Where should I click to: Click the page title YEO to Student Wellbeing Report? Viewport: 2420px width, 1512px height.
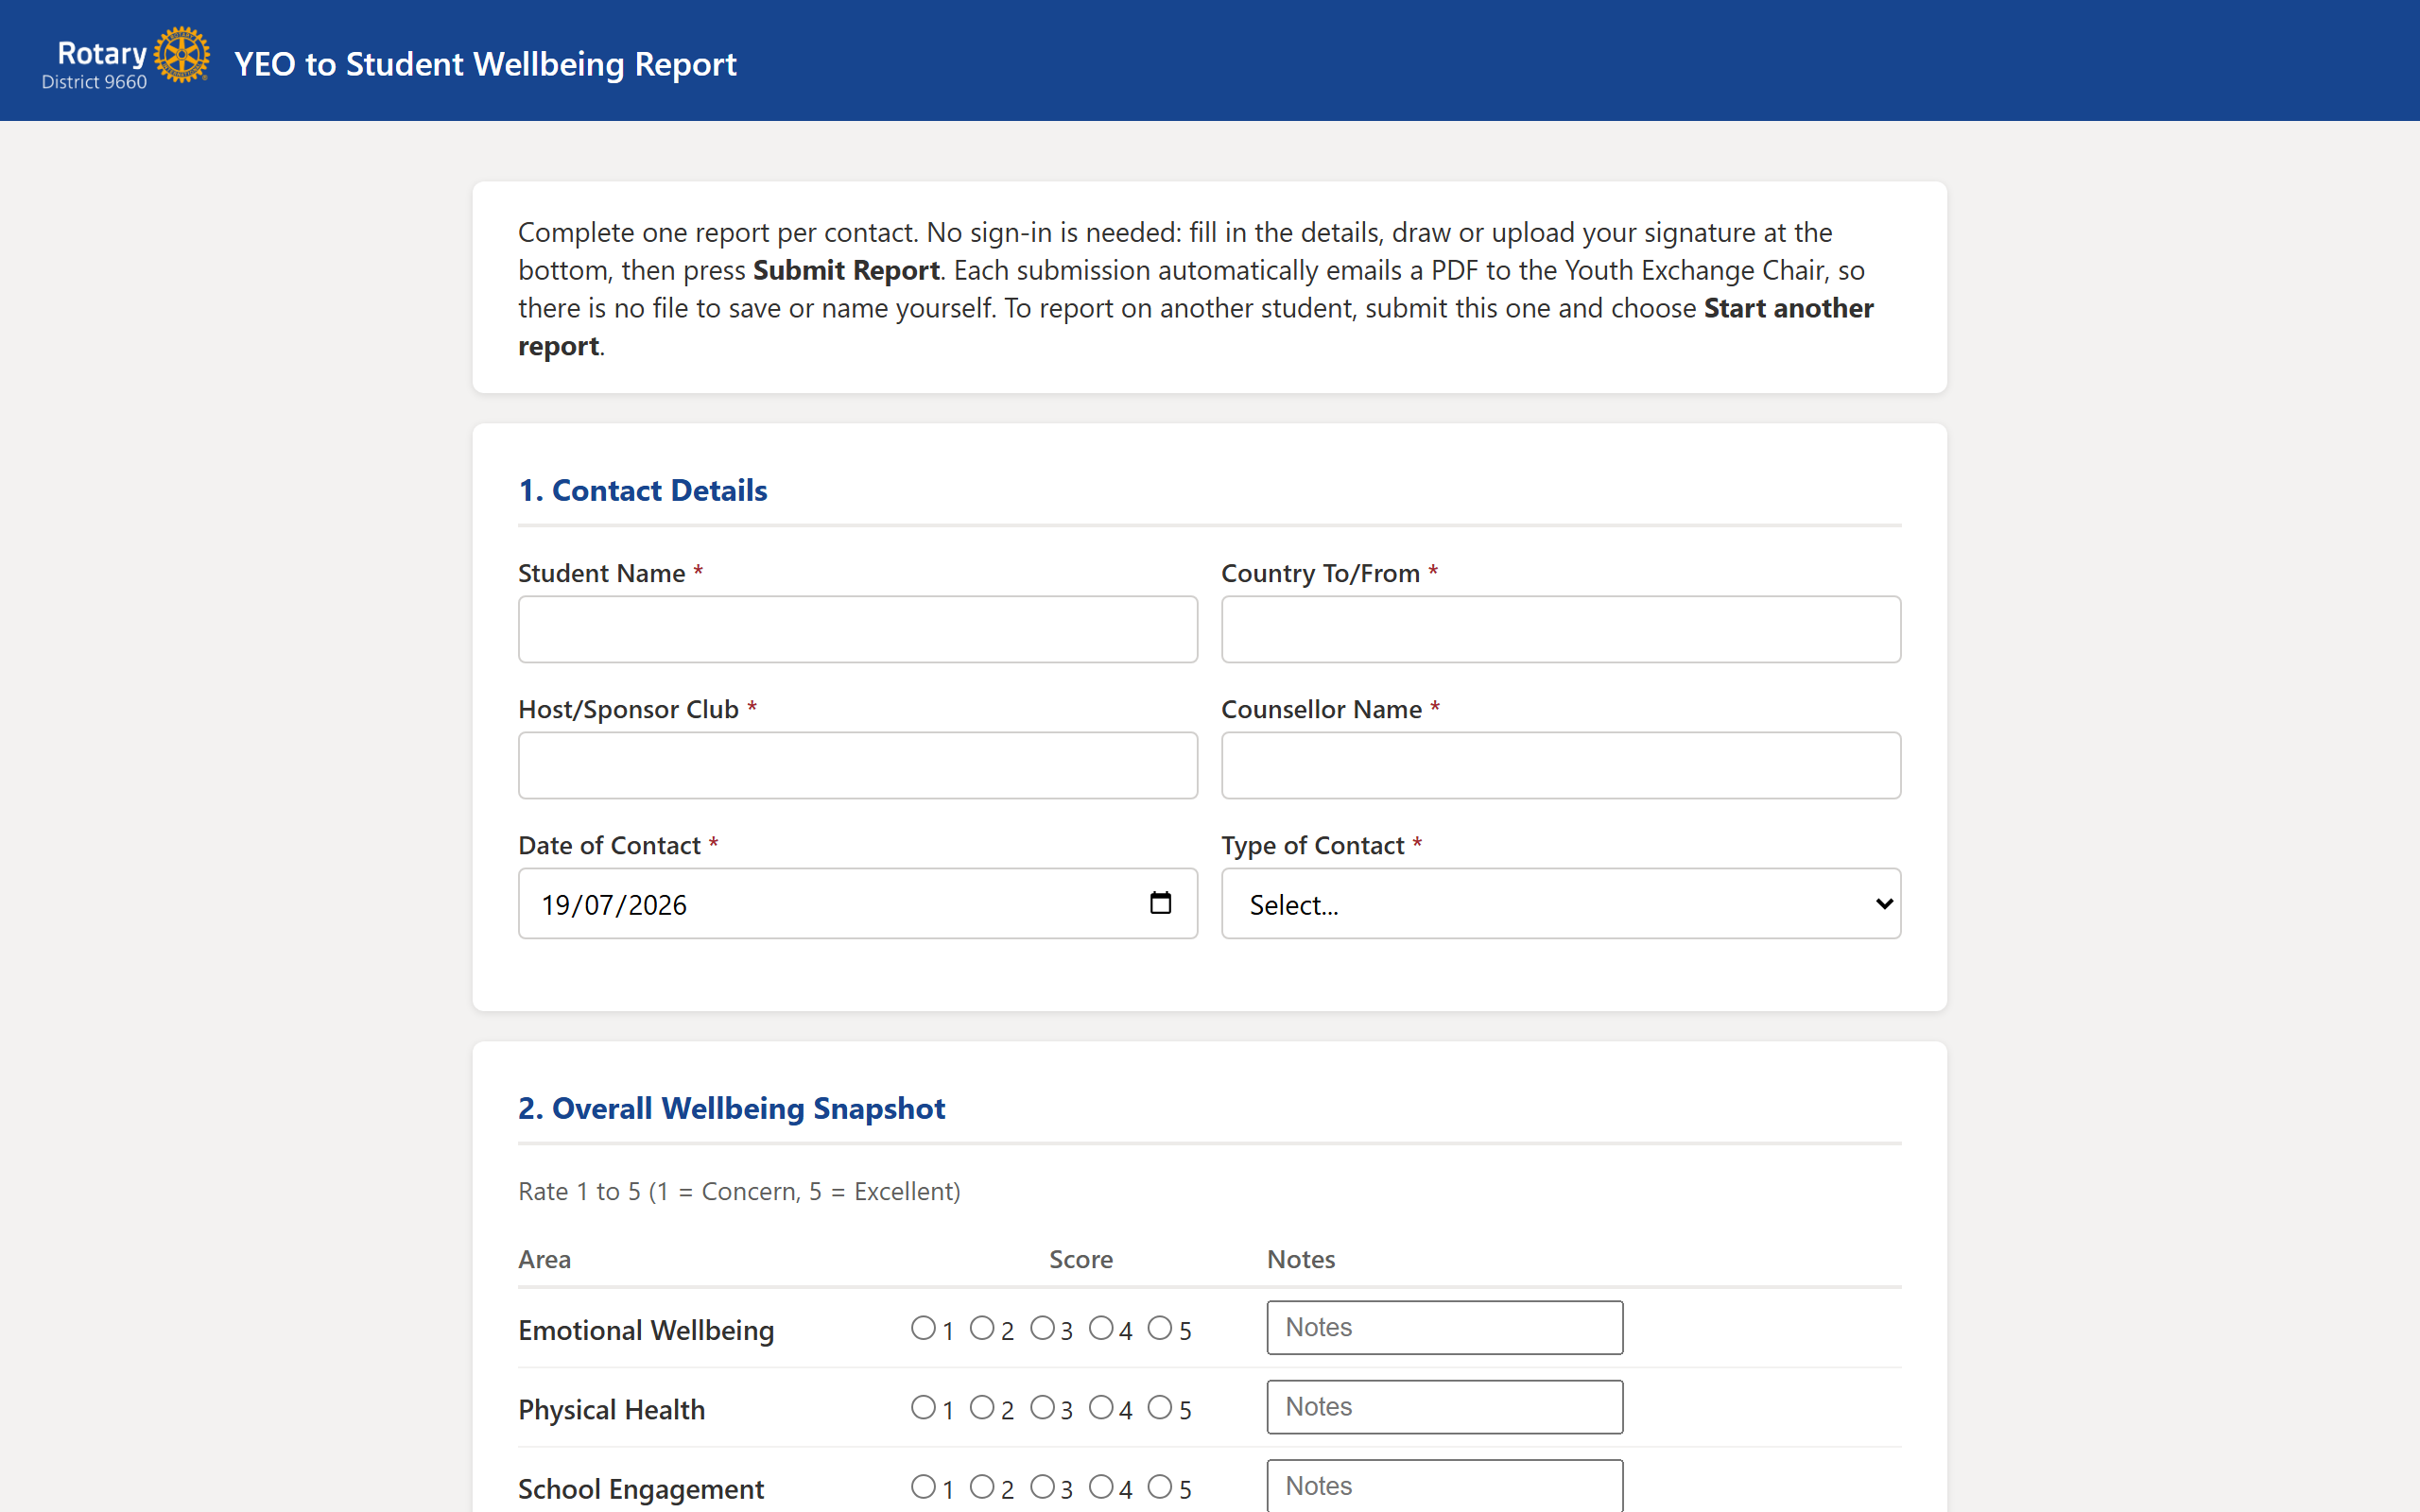click(485, 64)
